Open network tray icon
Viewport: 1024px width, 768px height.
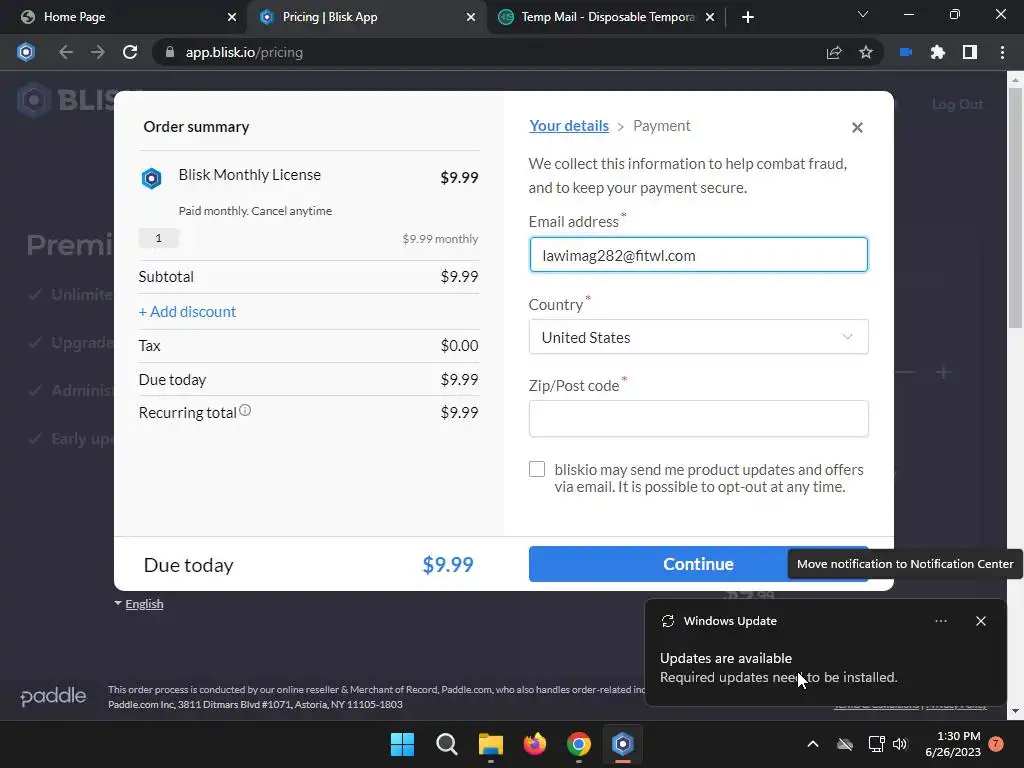(876, 744)
